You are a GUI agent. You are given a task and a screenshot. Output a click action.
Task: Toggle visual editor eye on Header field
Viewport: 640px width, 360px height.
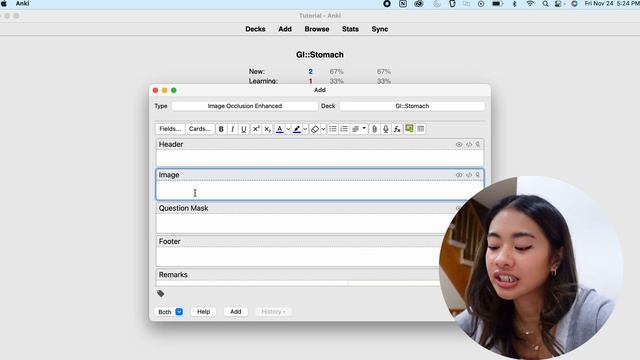click(x=459, y=144)
